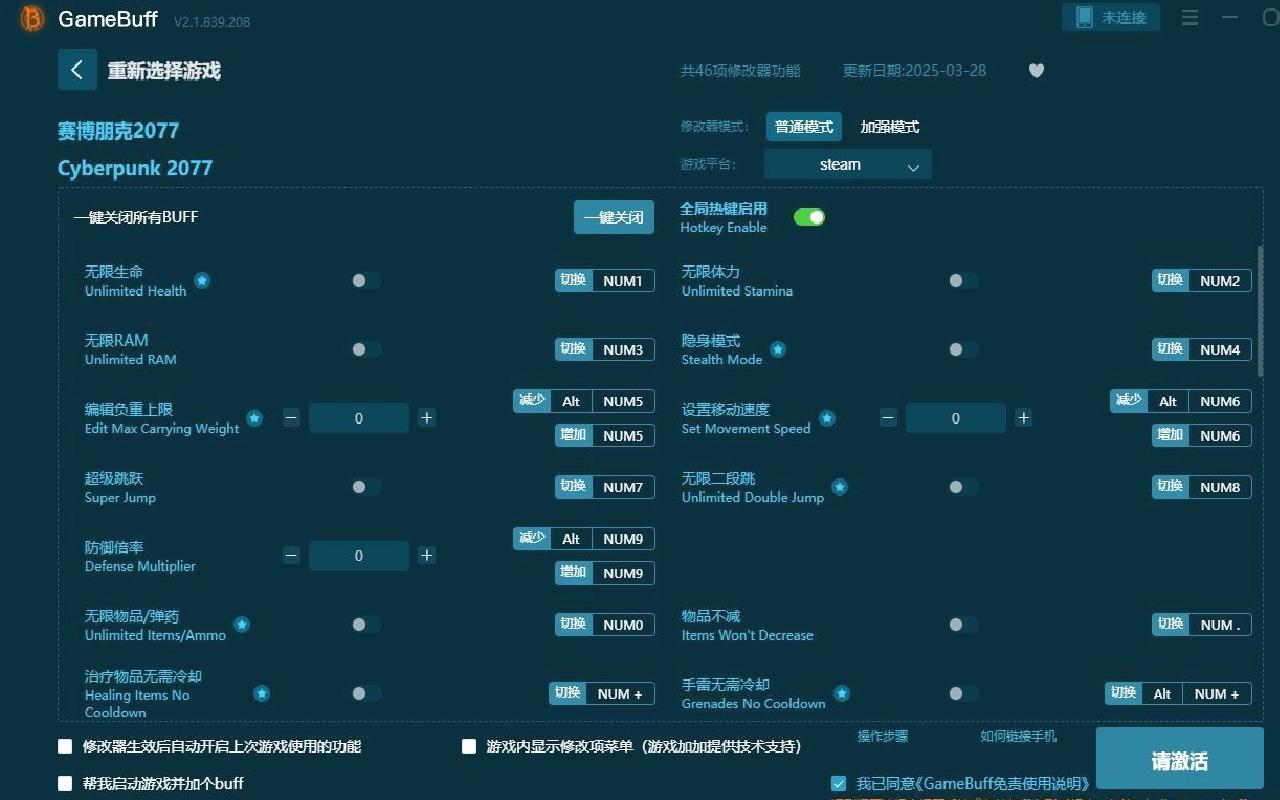Click NUM4 hotkey for Stealth Mode
Screen dimensions: 1280x800
coord(1220,349)
